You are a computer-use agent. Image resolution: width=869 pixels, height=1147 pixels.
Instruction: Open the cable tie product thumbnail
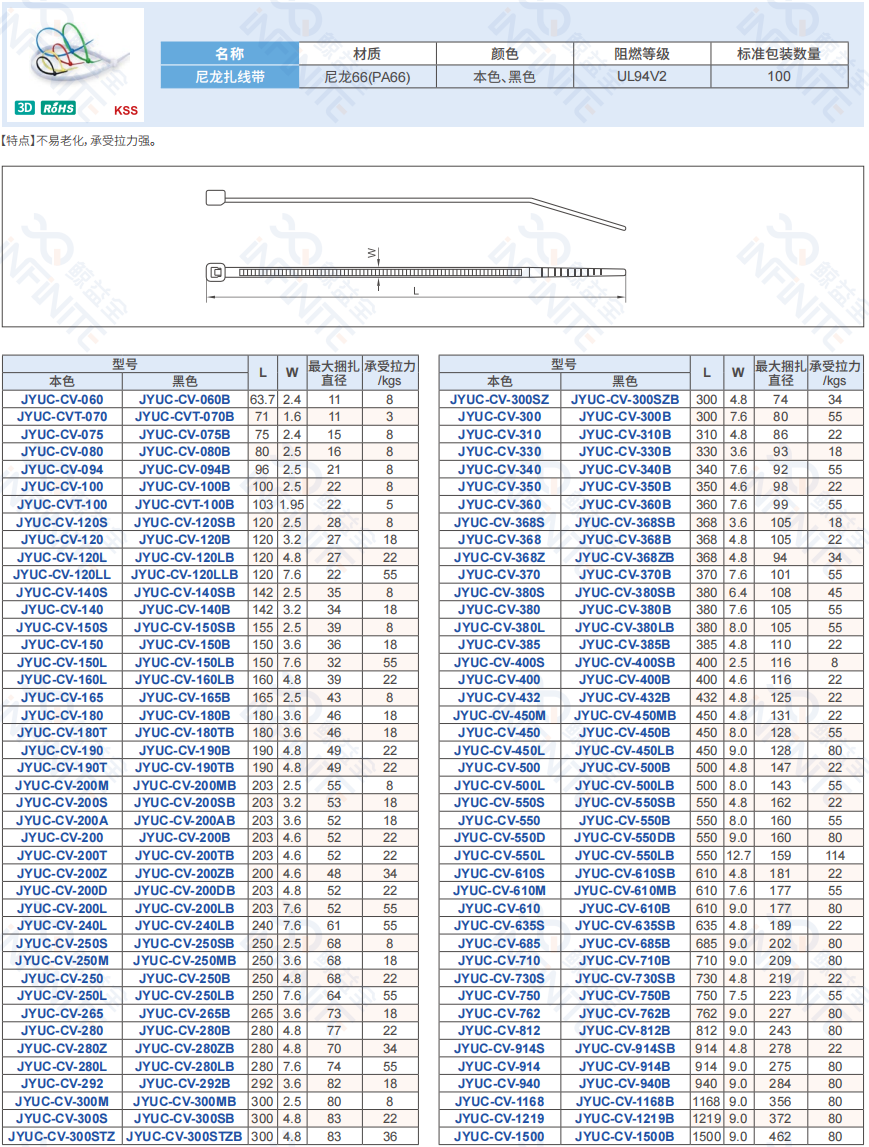click(x=76, y=56)
